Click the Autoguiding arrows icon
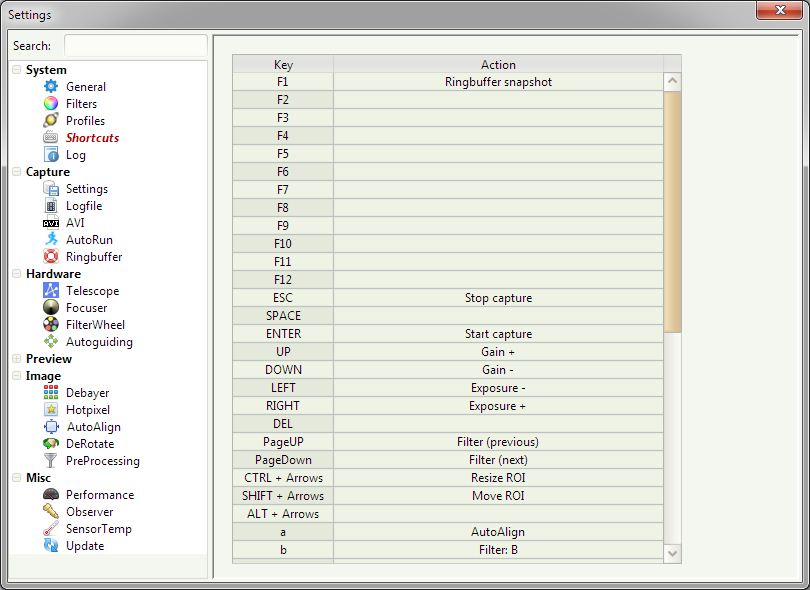The height and width of the screenshot is (590, 810). click(x=51, y=341)
